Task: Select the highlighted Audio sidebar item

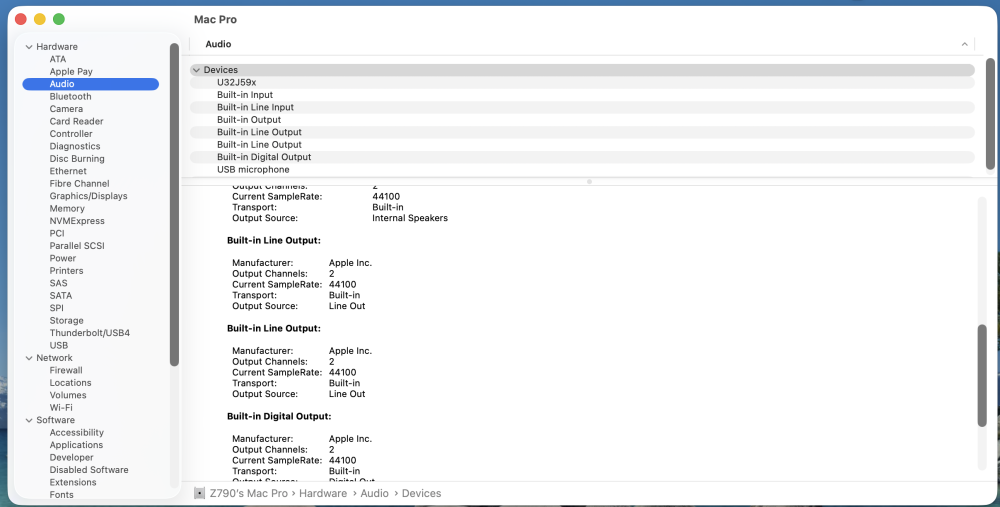Action: coord(91,84)
